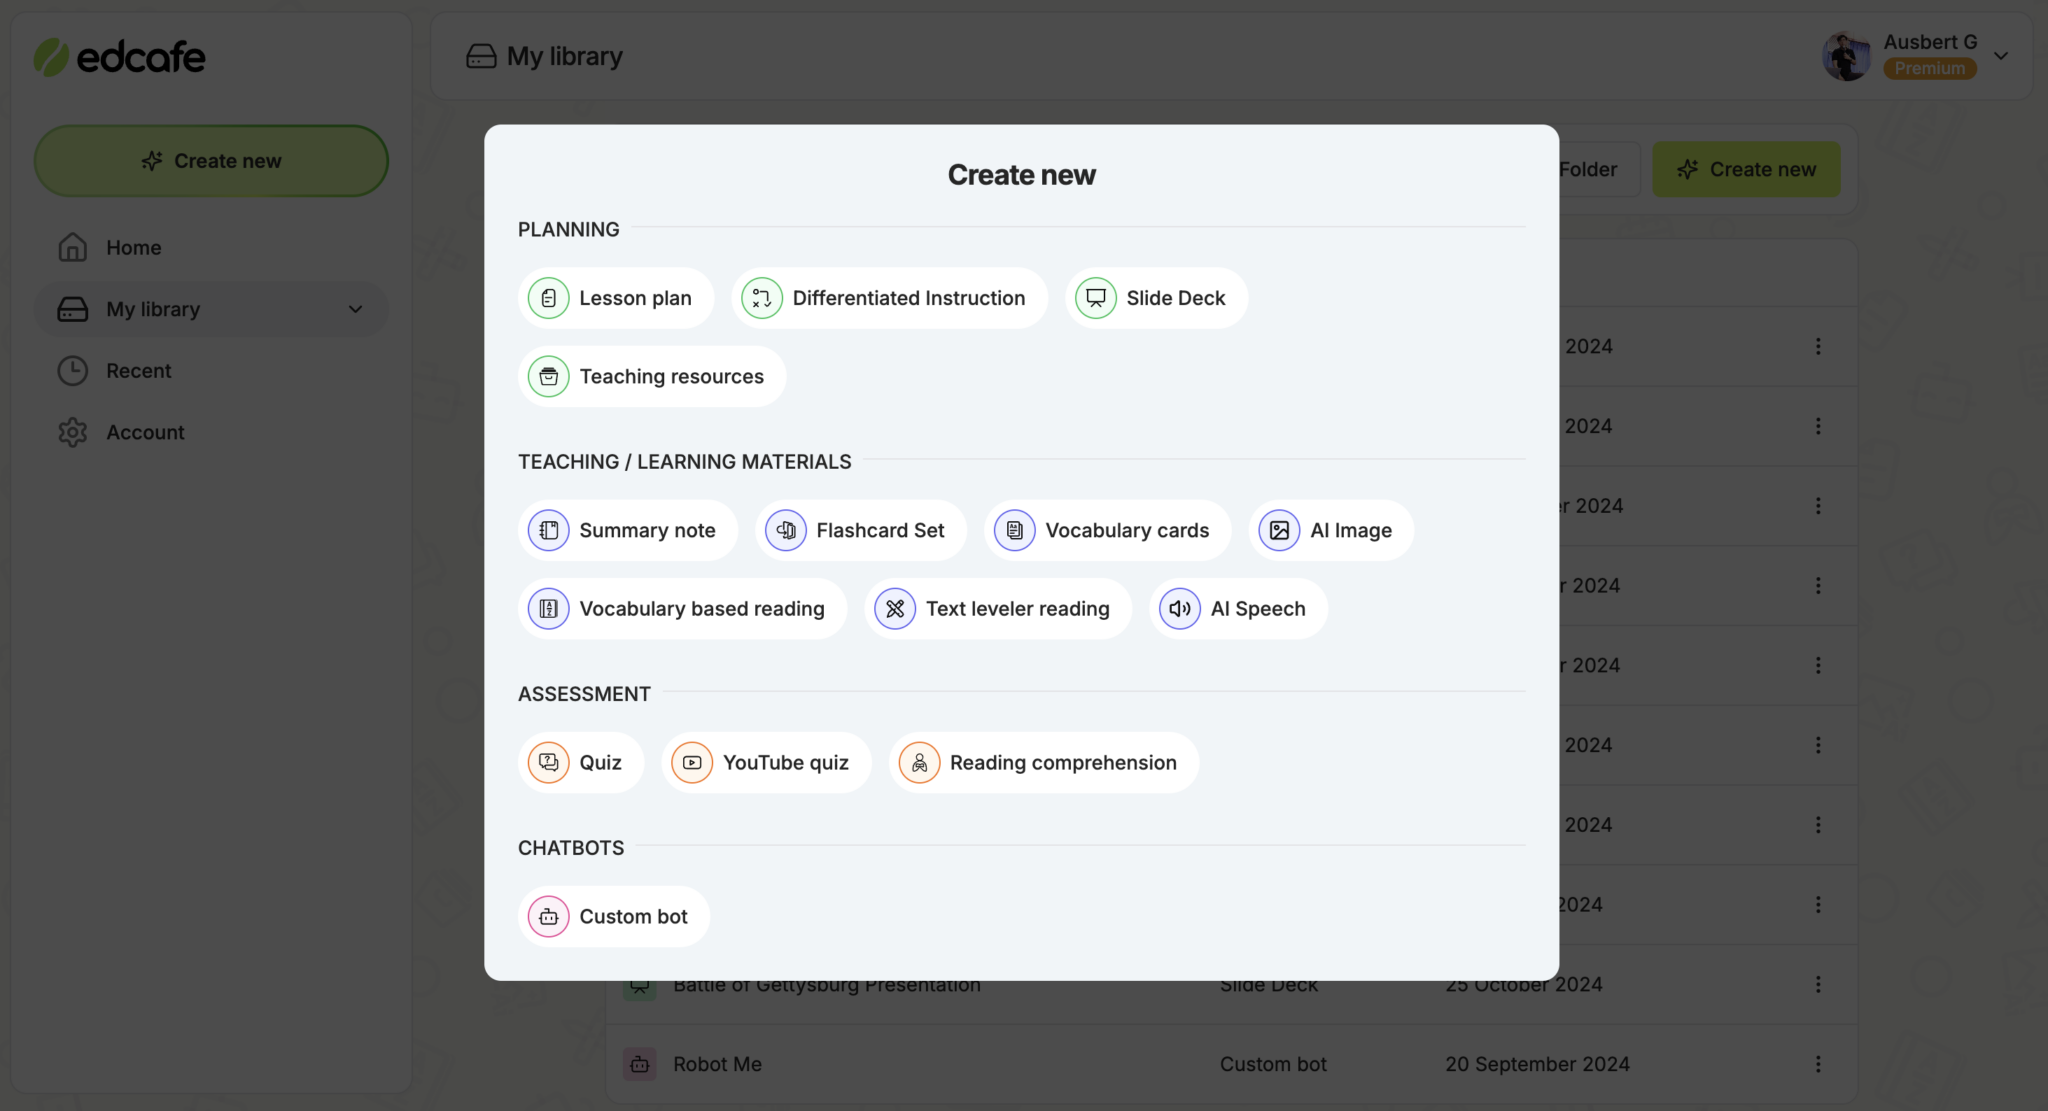Choose the Text leveler reading icon
Screen dimensions: 2048x1111
895,608
